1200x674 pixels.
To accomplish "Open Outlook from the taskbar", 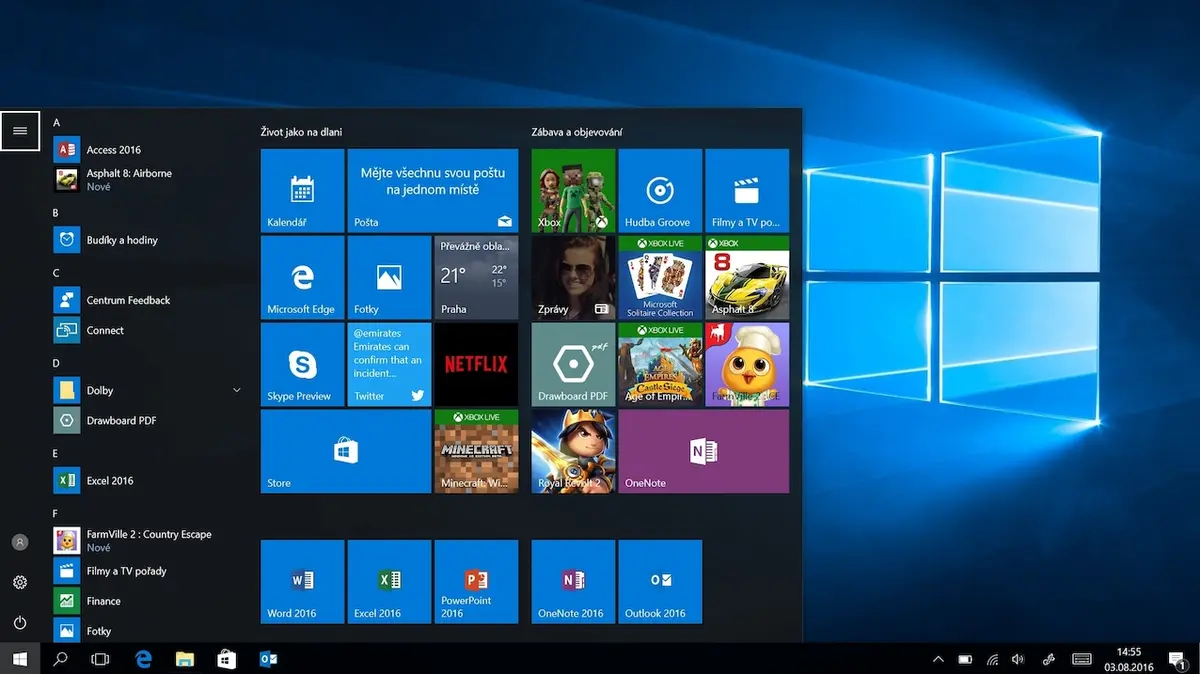I will (x=268, y=659).
